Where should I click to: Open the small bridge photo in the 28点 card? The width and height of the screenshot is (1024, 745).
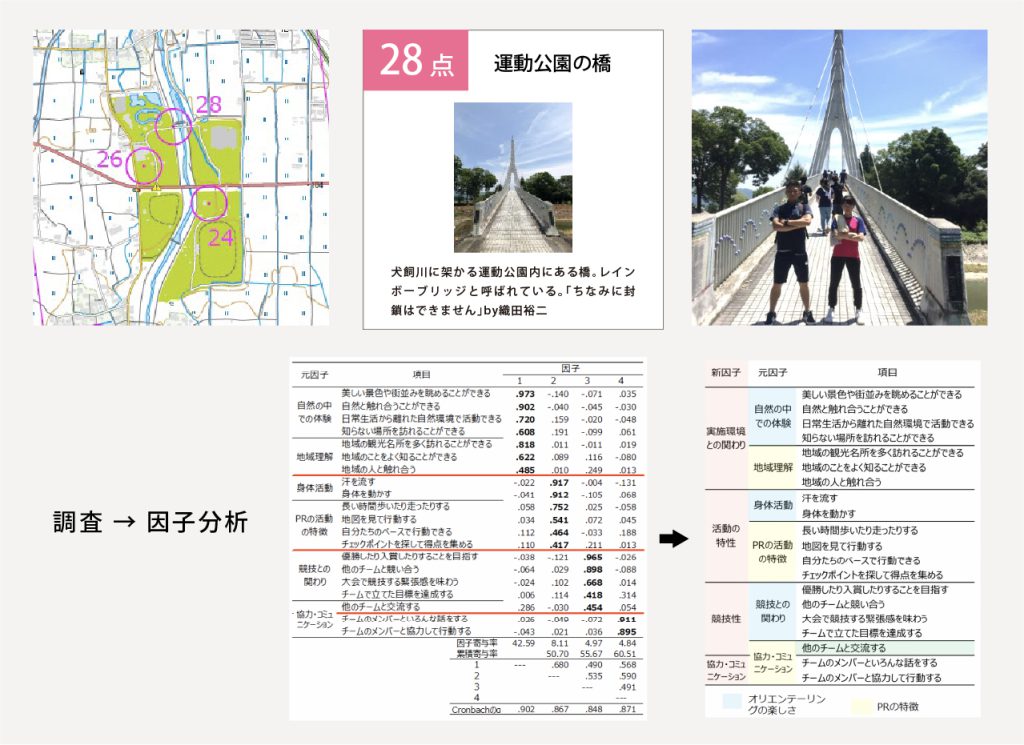point(513,177)
